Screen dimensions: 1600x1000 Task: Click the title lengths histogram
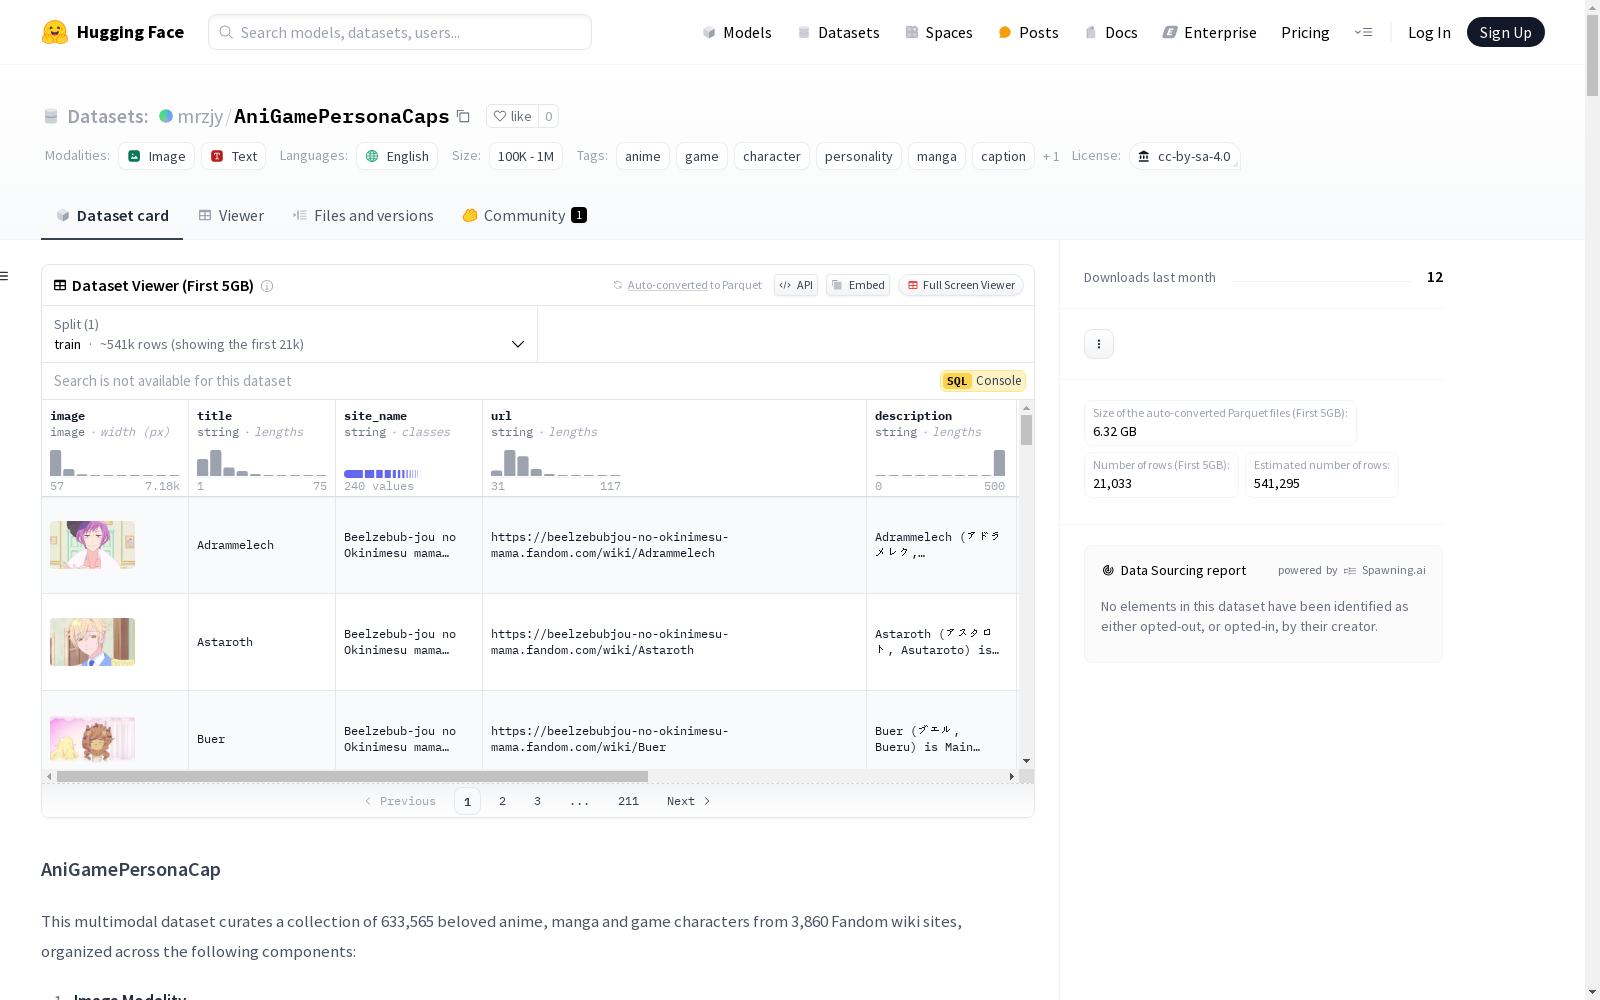point(262,463)
